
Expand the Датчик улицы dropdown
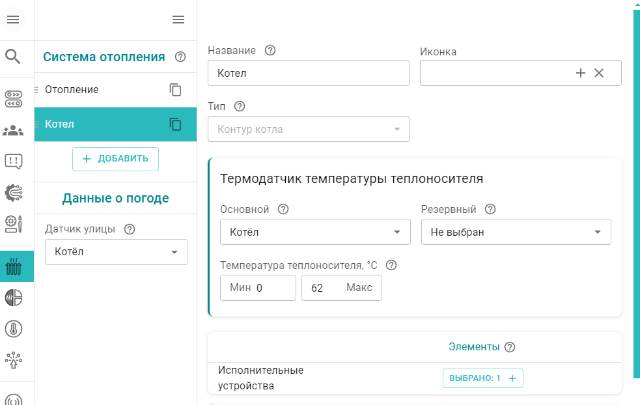tap(116, 252)
